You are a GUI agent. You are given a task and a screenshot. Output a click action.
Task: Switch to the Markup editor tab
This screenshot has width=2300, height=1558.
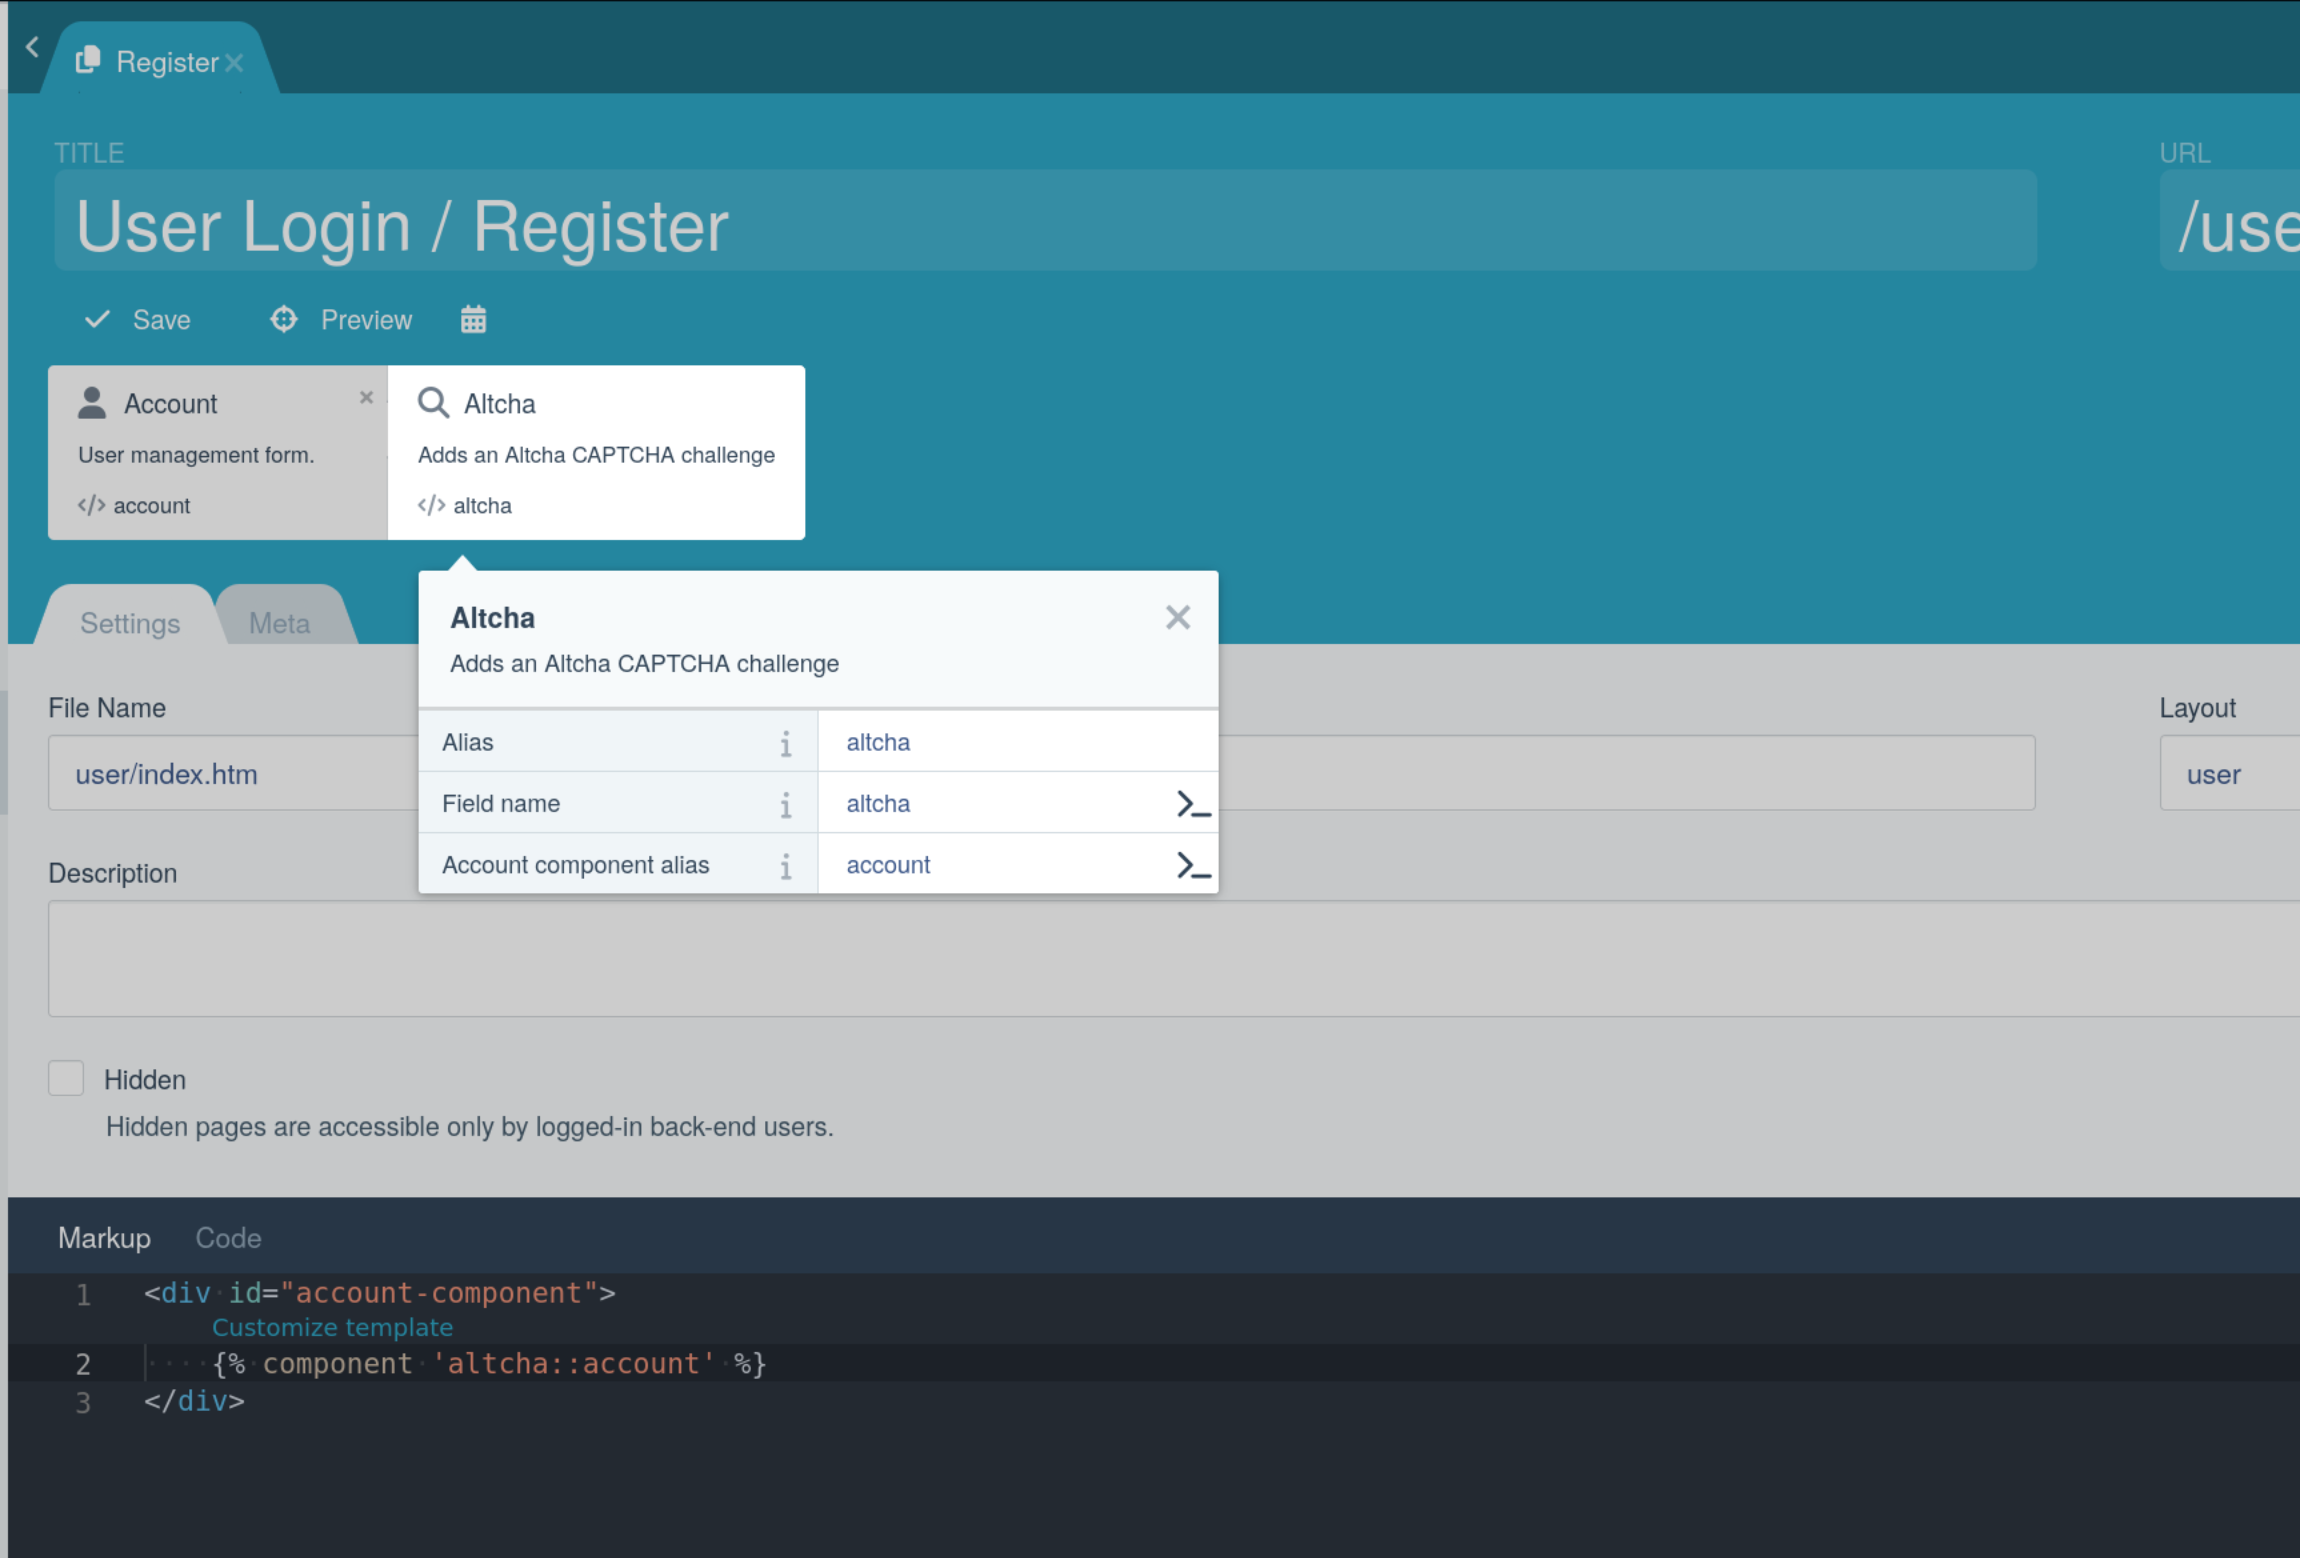coord(105,1238)
